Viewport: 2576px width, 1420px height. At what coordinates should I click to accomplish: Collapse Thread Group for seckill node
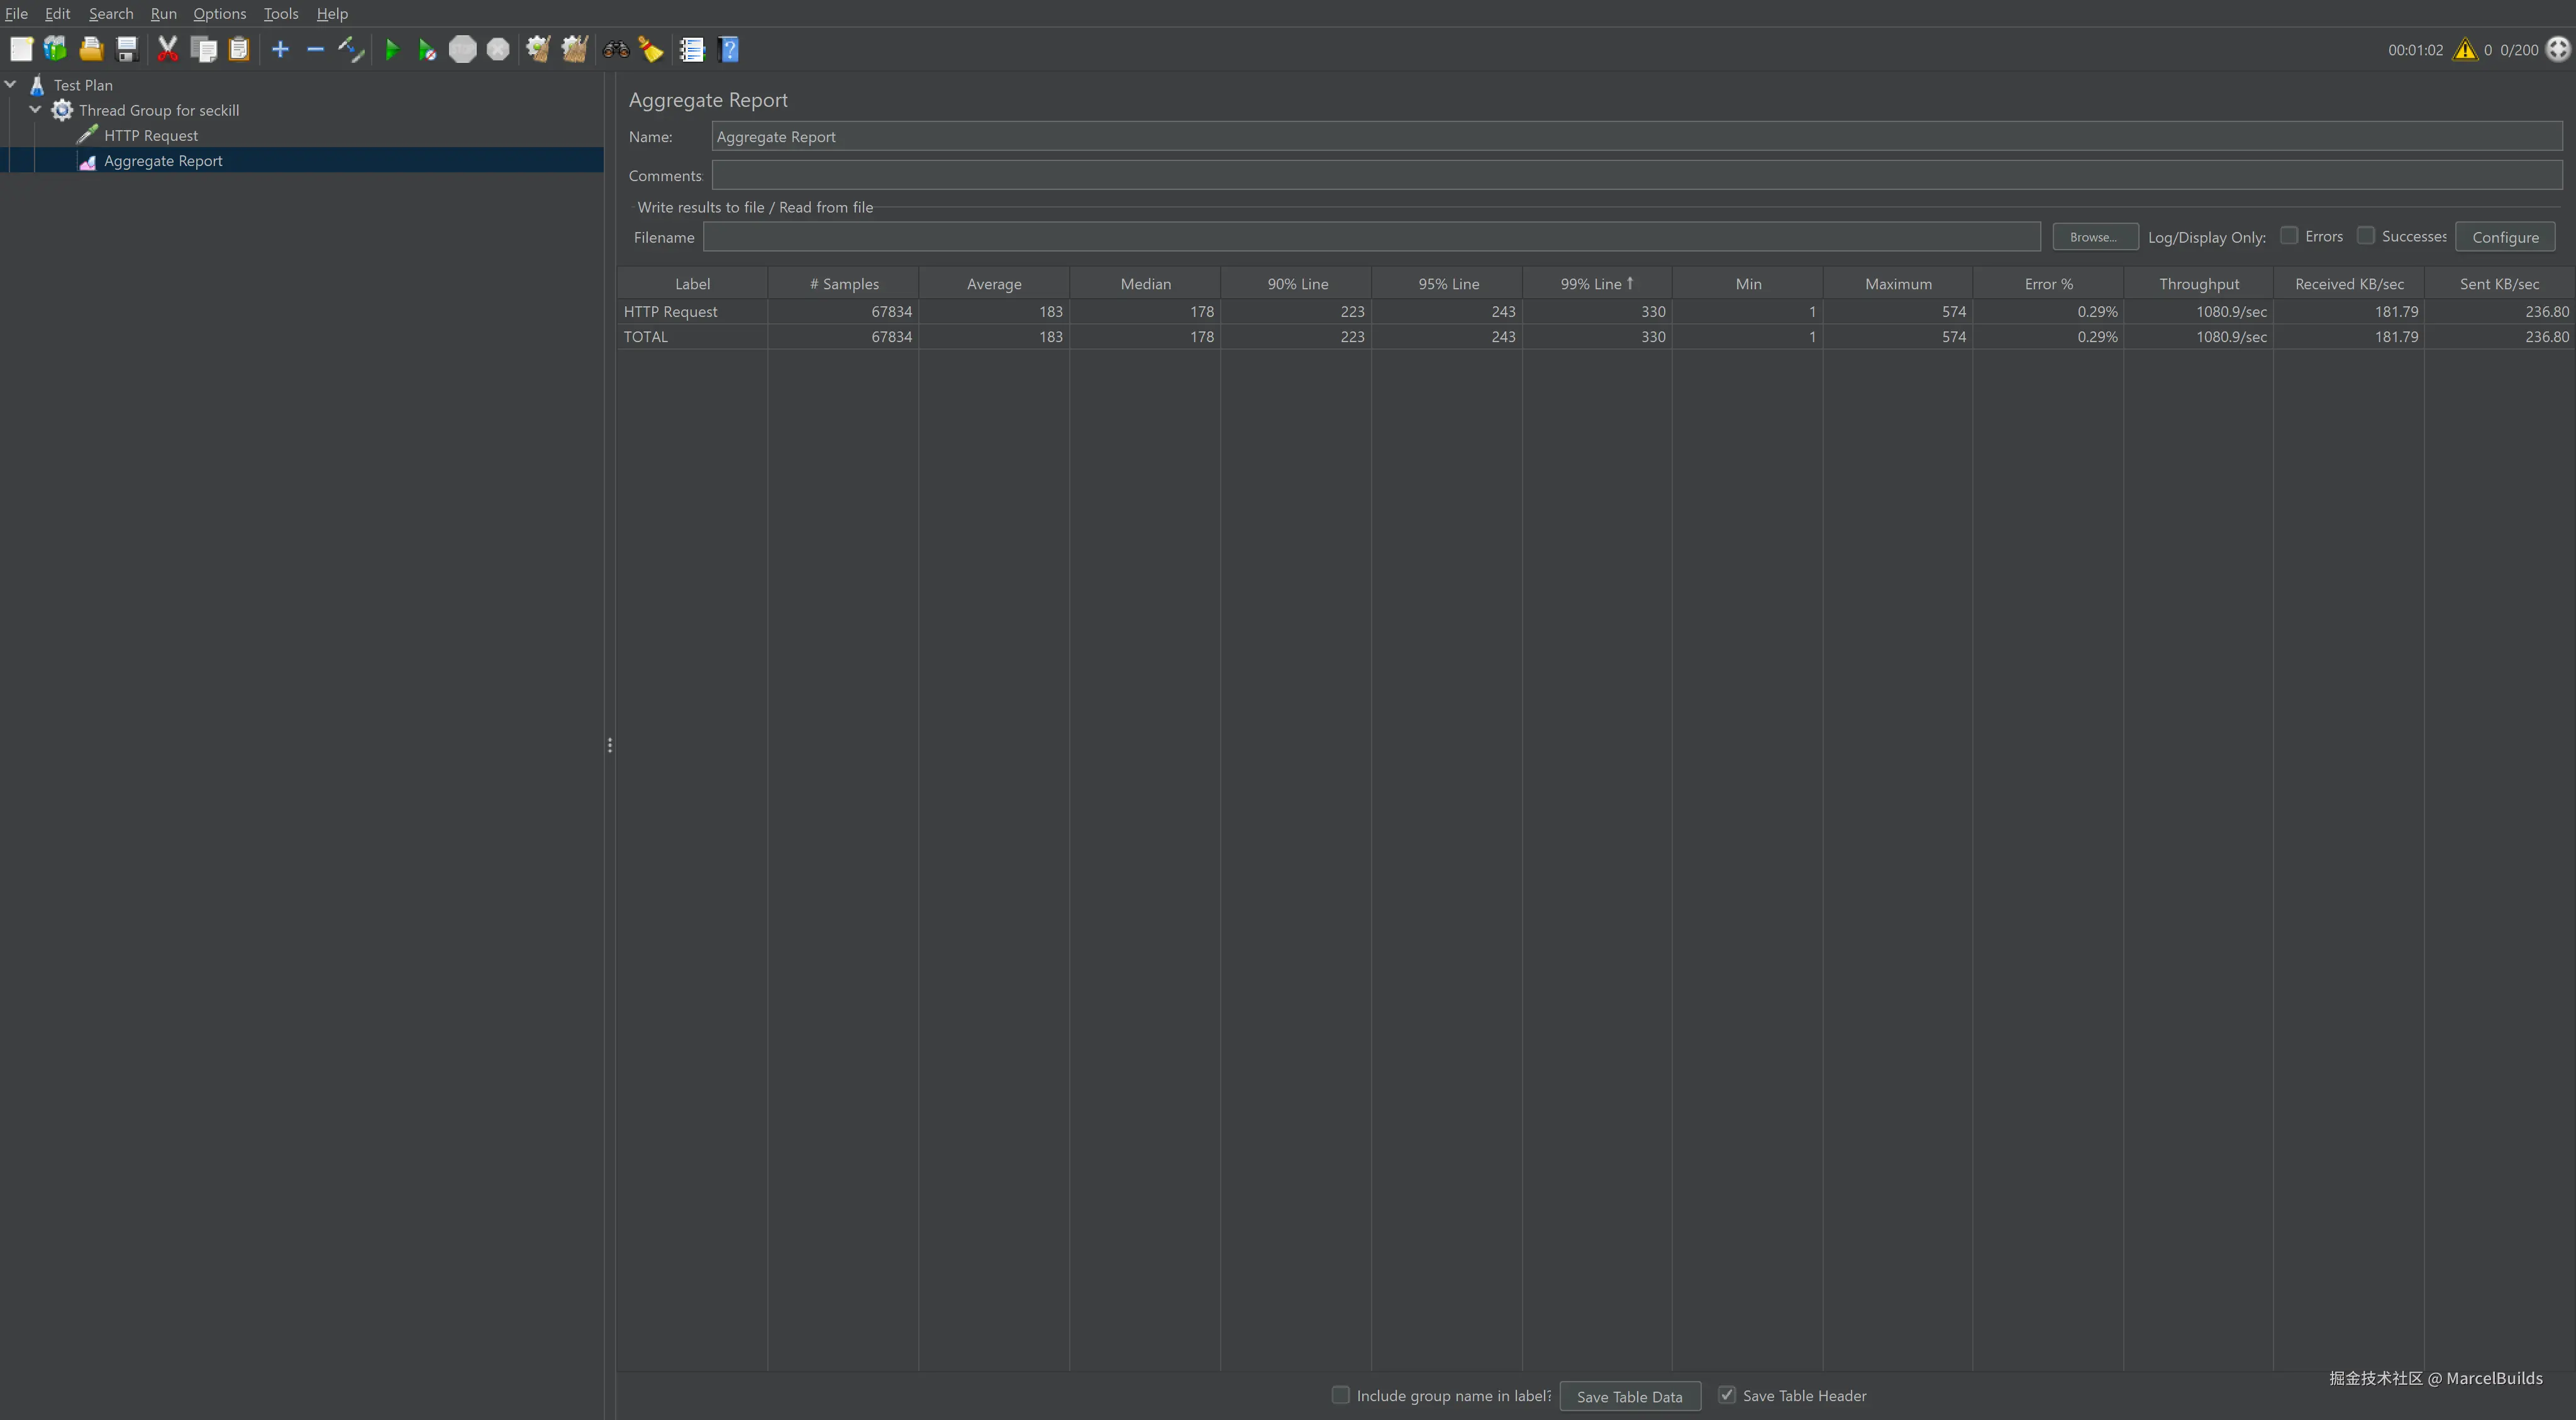pyautogui.click(x=36, y=110)
